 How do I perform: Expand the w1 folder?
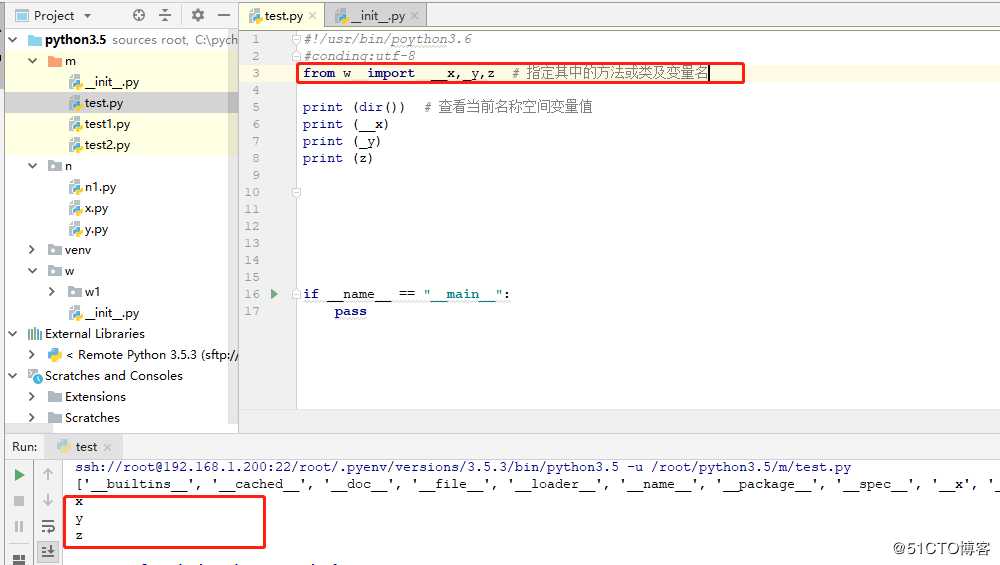pos(52,291)
